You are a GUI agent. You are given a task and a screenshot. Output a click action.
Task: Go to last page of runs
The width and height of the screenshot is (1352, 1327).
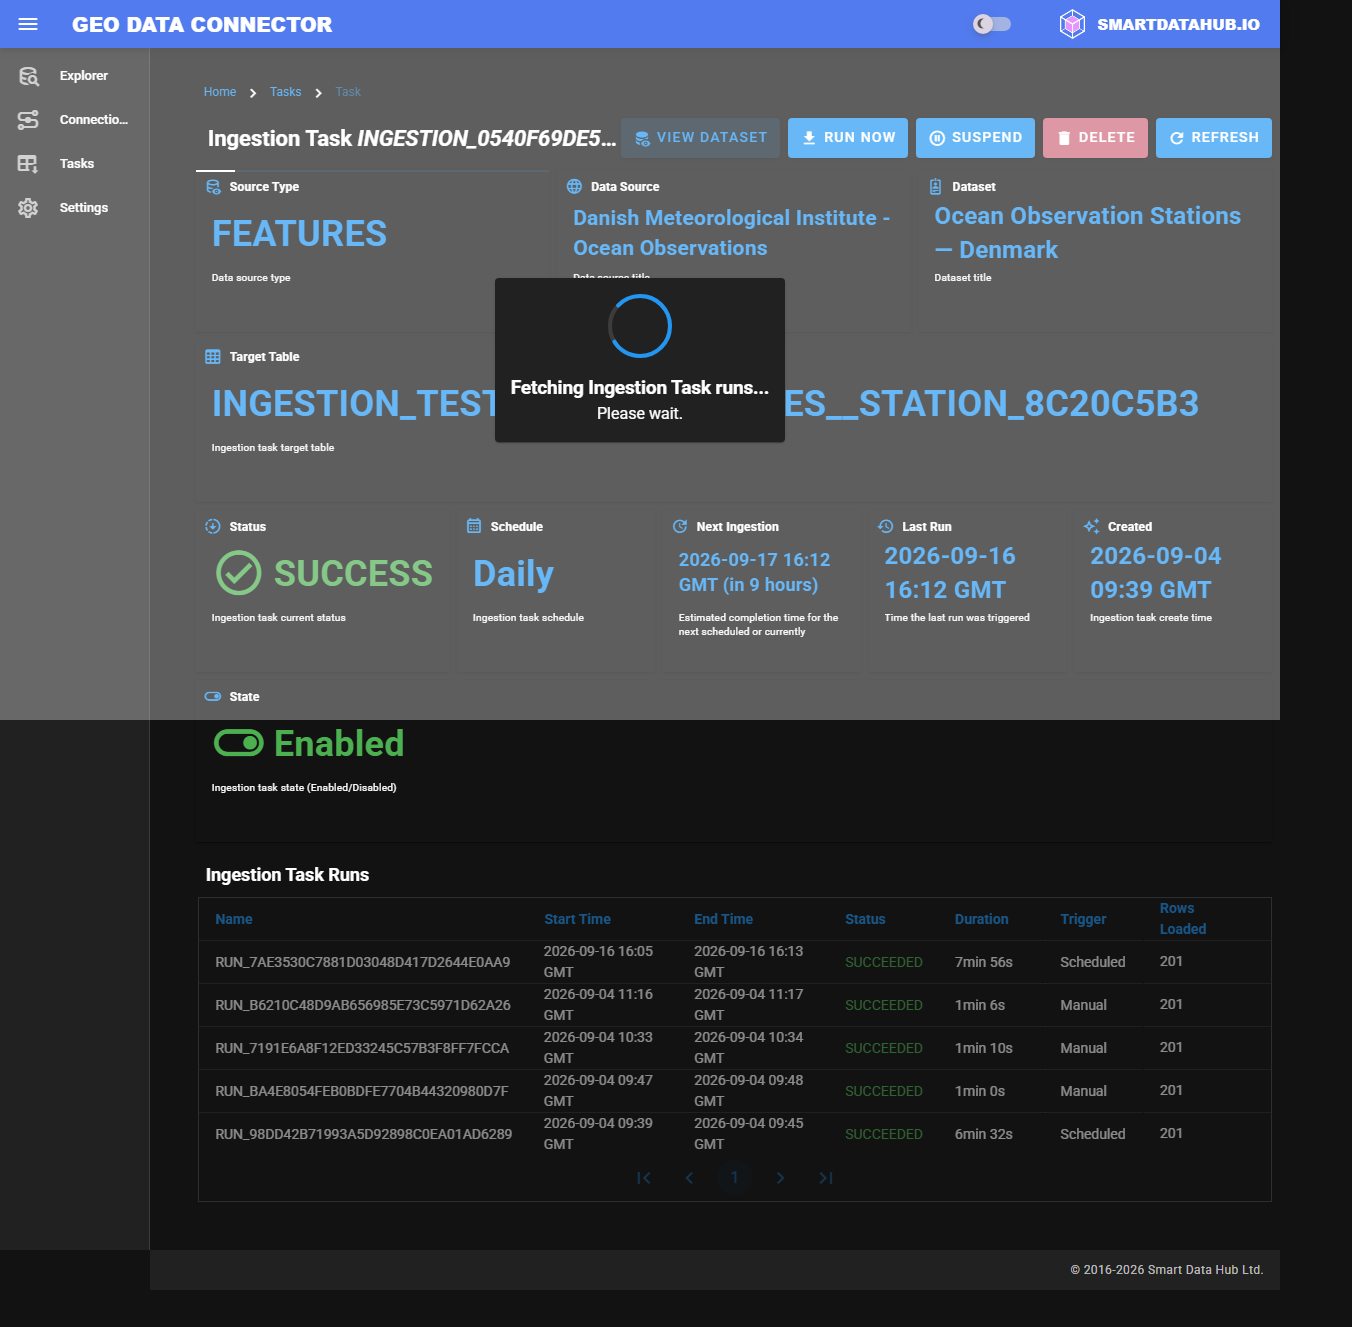click(x=826, y=1178)
